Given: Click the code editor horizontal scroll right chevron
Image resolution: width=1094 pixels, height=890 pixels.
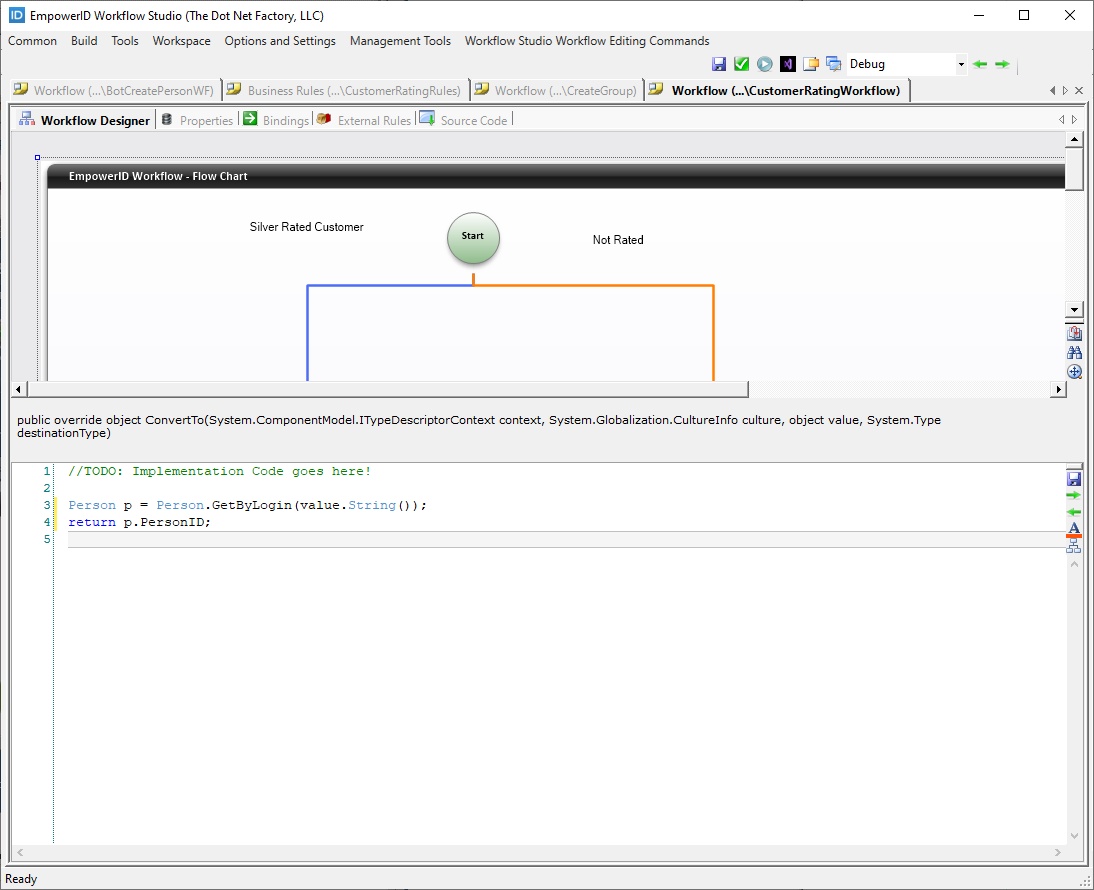Looking at the screenshot, I should click(1058, 852).
